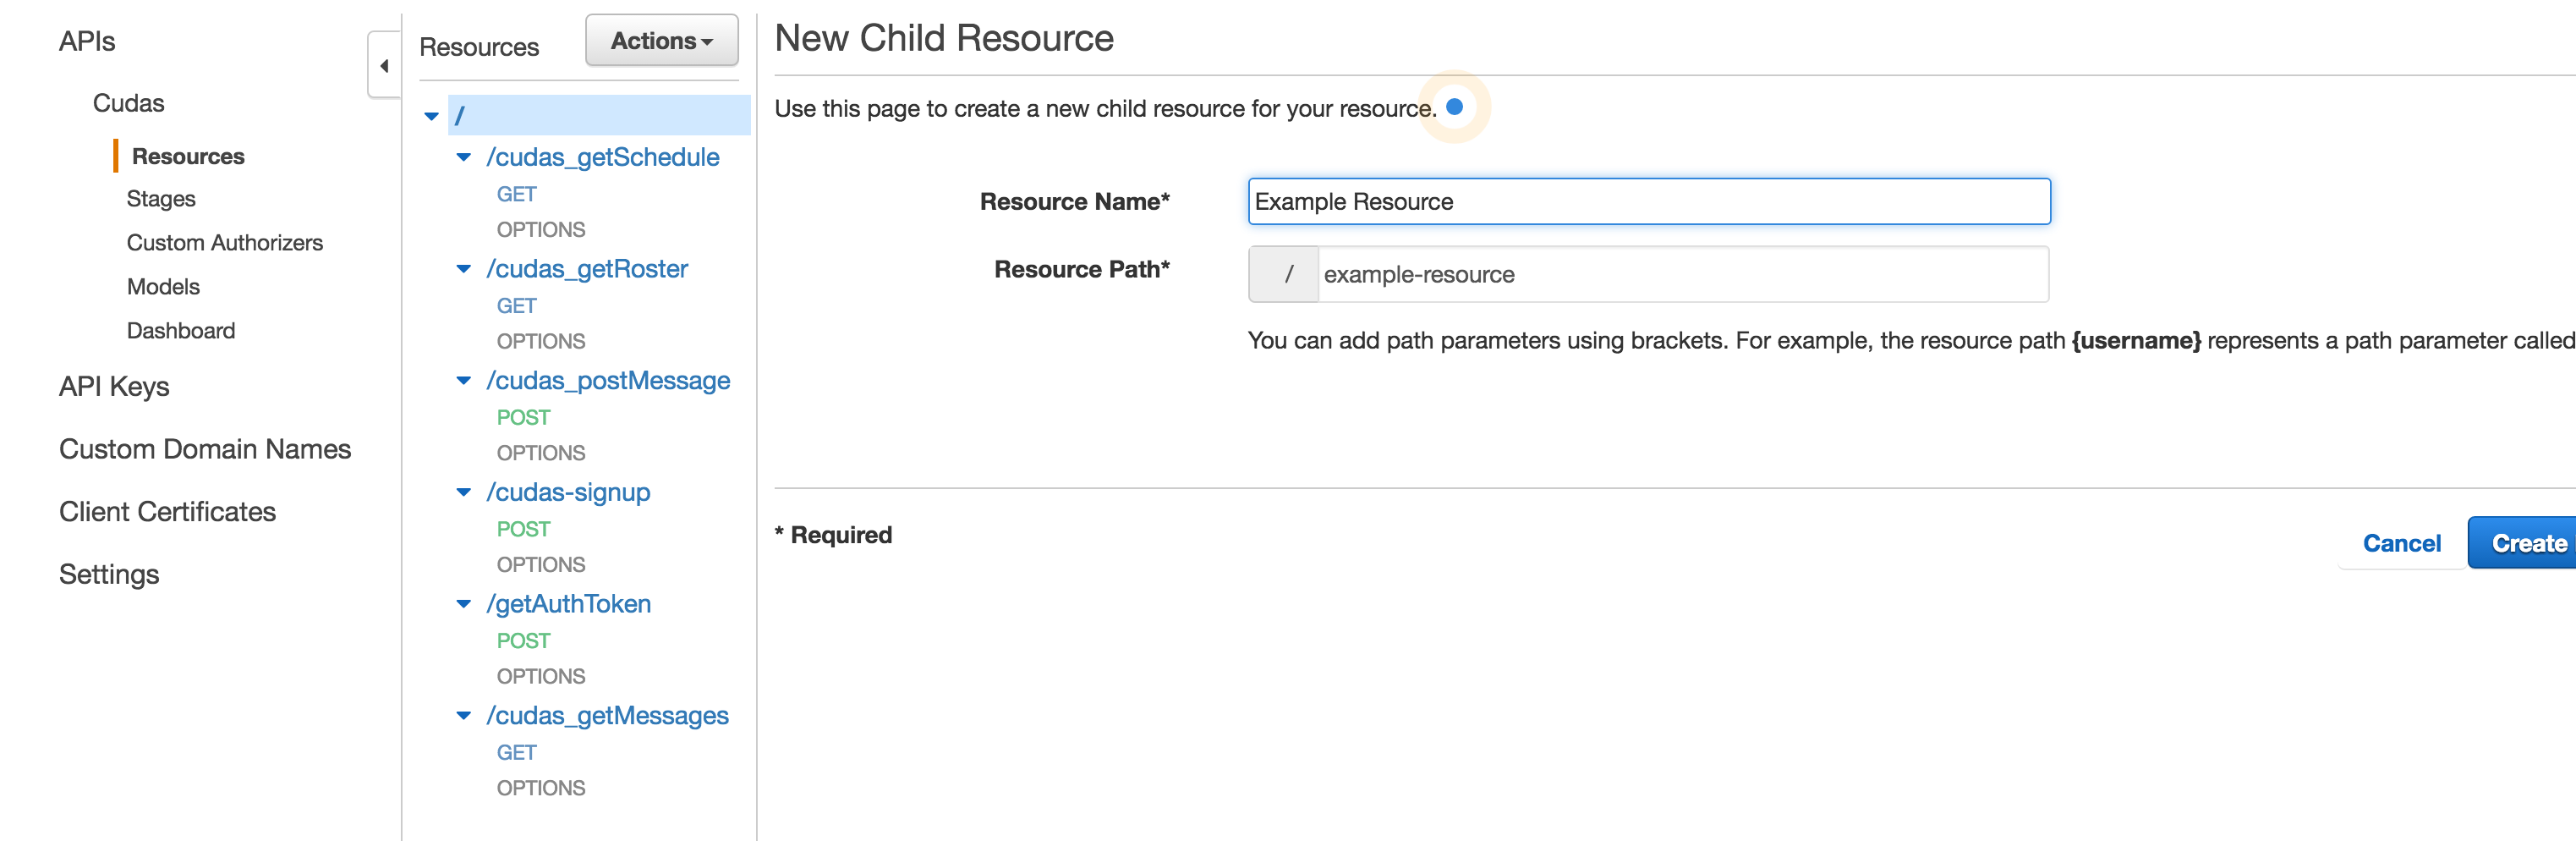Select the /getAuthToken resource
Screen dimensions: 2576x841
pyautogui.click(x=569, y=604)
